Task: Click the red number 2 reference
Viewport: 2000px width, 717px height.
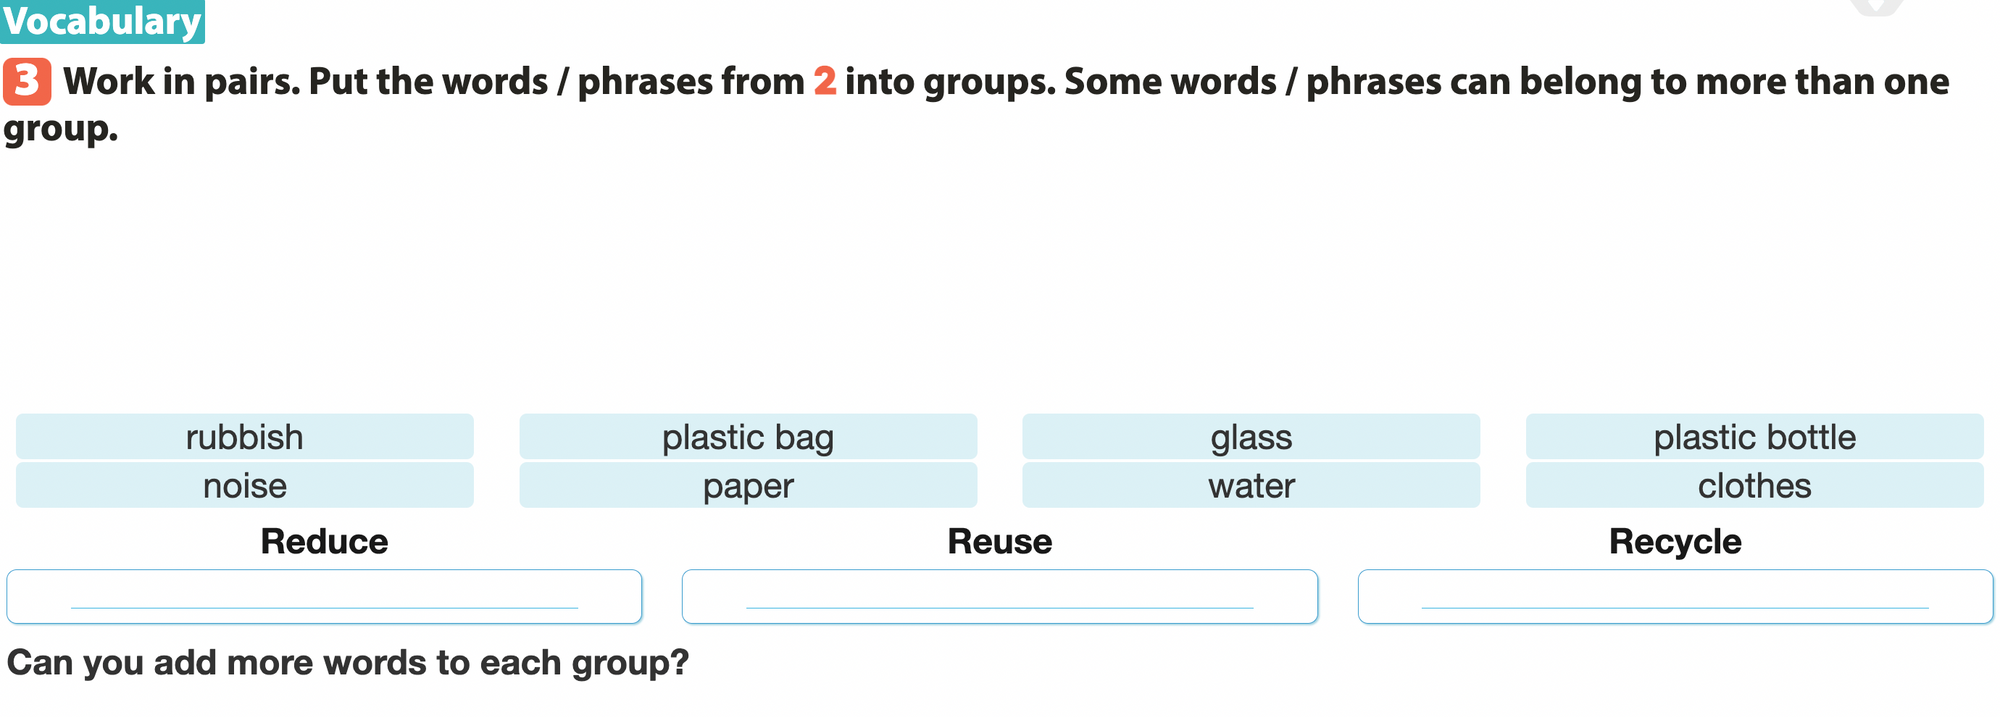Action: [x=824, y=82]
